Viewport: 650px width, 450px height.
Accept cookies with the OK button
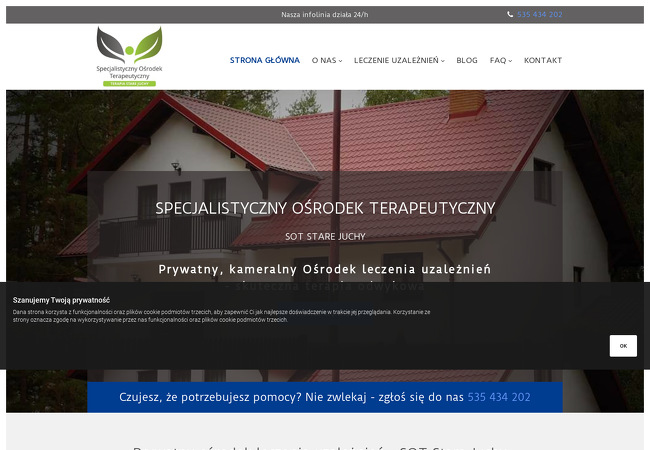click(x=623, y=346)
